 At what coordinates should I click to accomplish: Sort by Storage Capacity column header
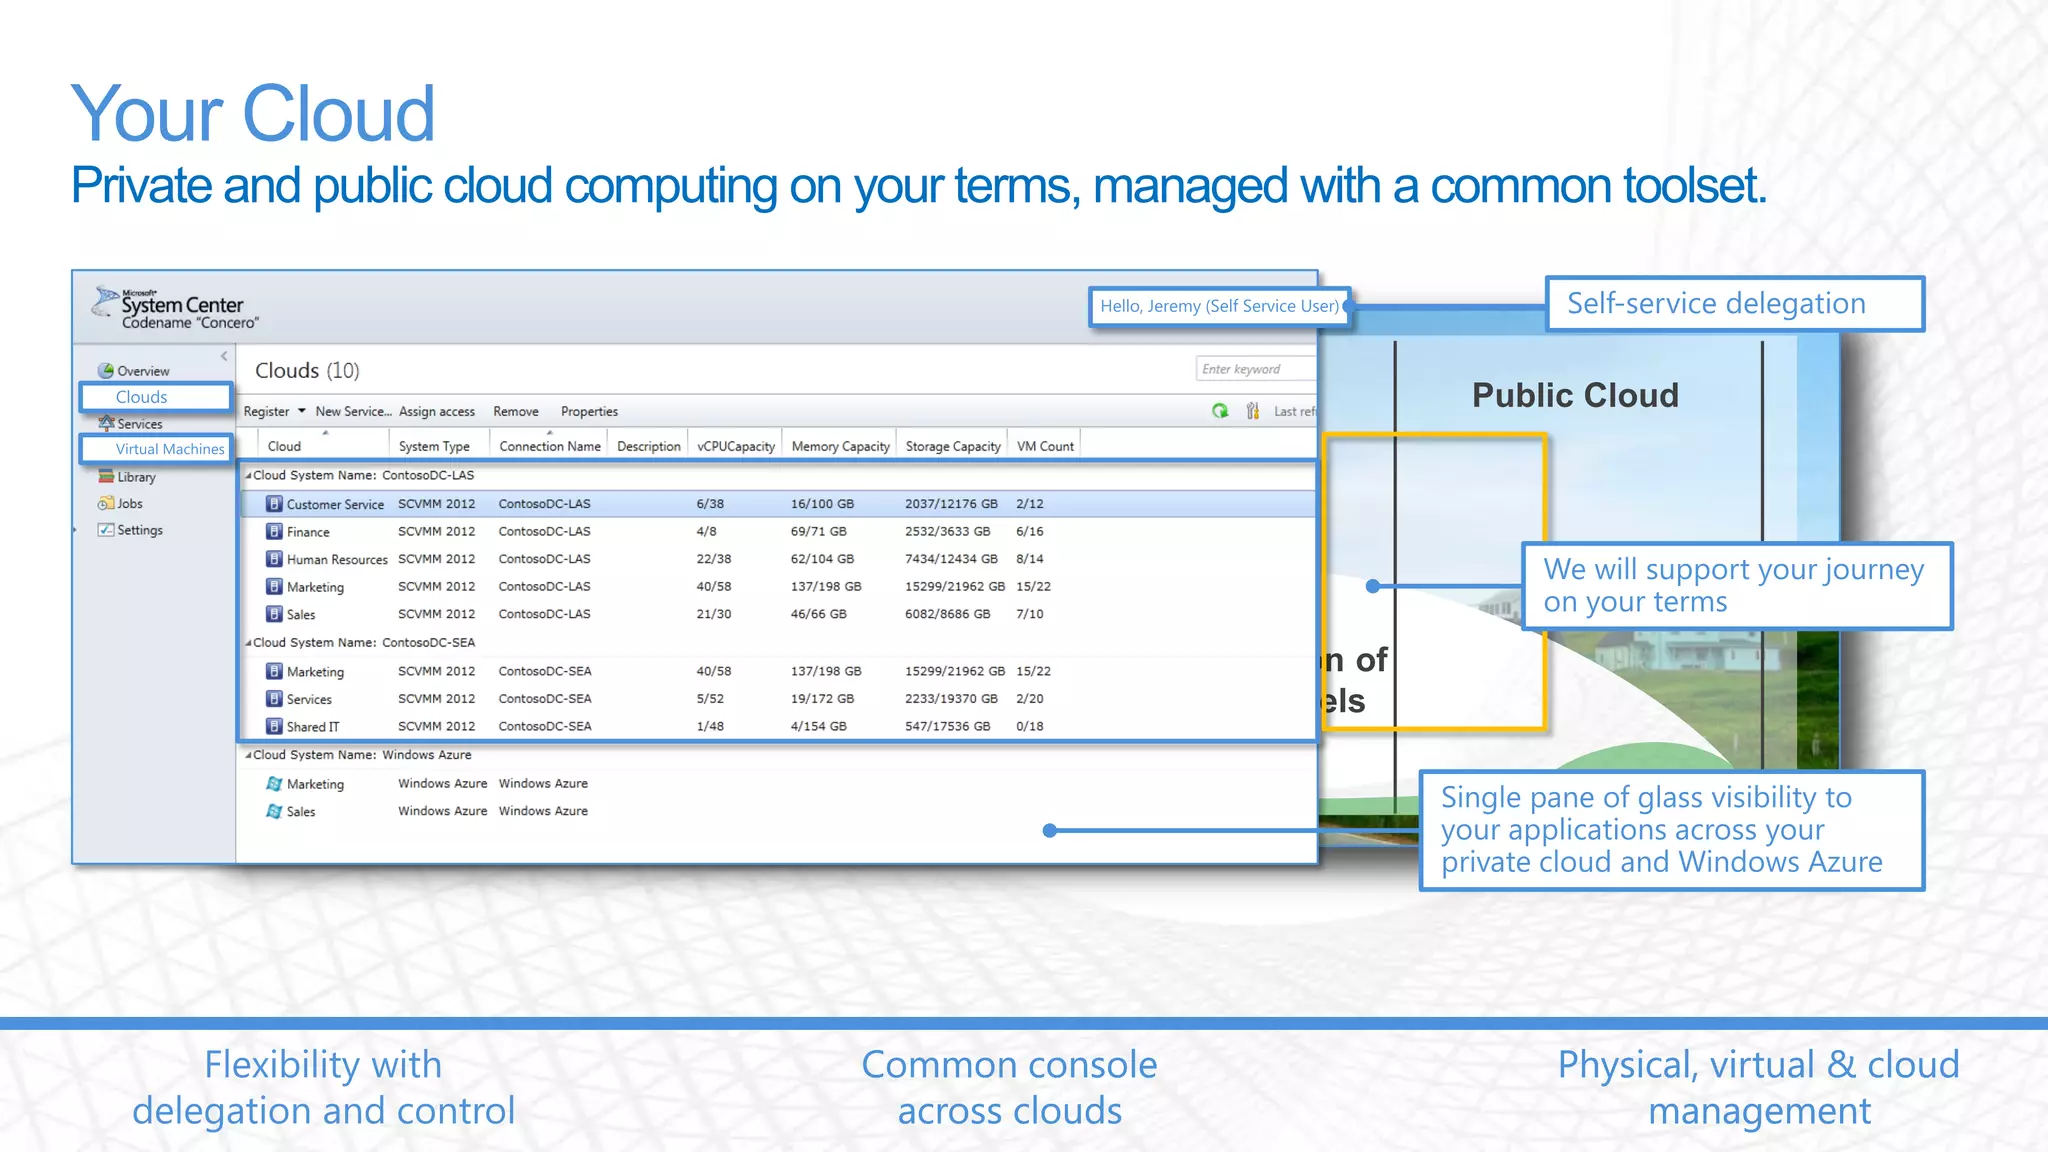click(953, 447)
